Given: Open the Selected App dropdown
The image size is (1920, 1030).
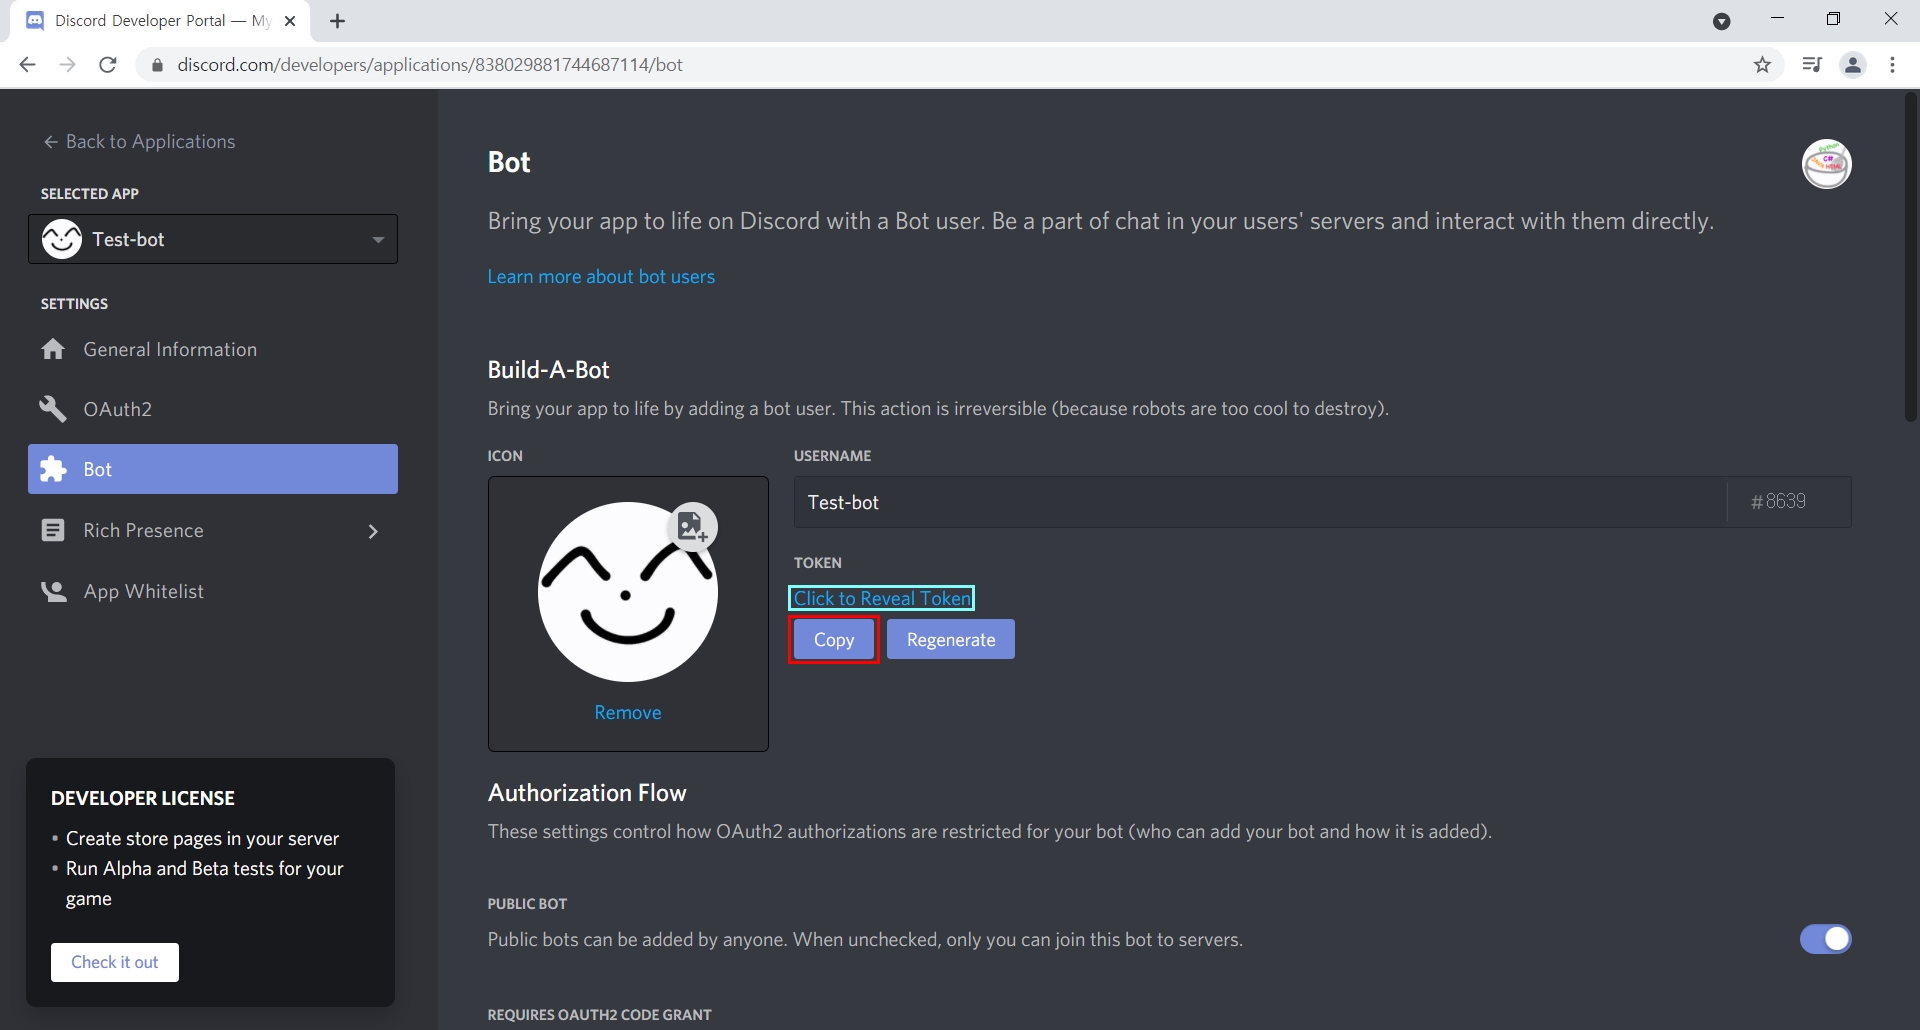Looking at the screenshot, I should pos(213,239).
